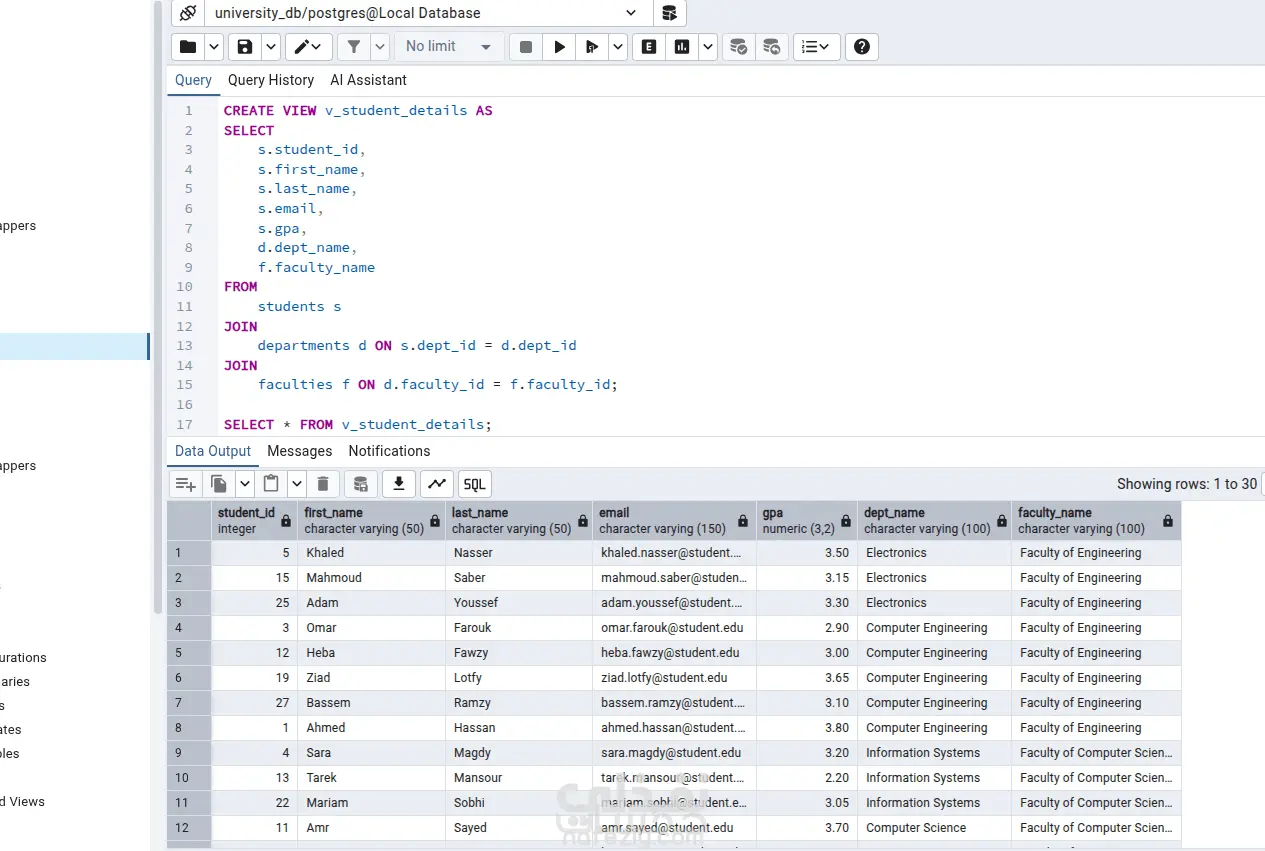Click the connection status icon beside database name
Image resolution: width=1265 pixels, height=851 pixels.
point(187,13)
